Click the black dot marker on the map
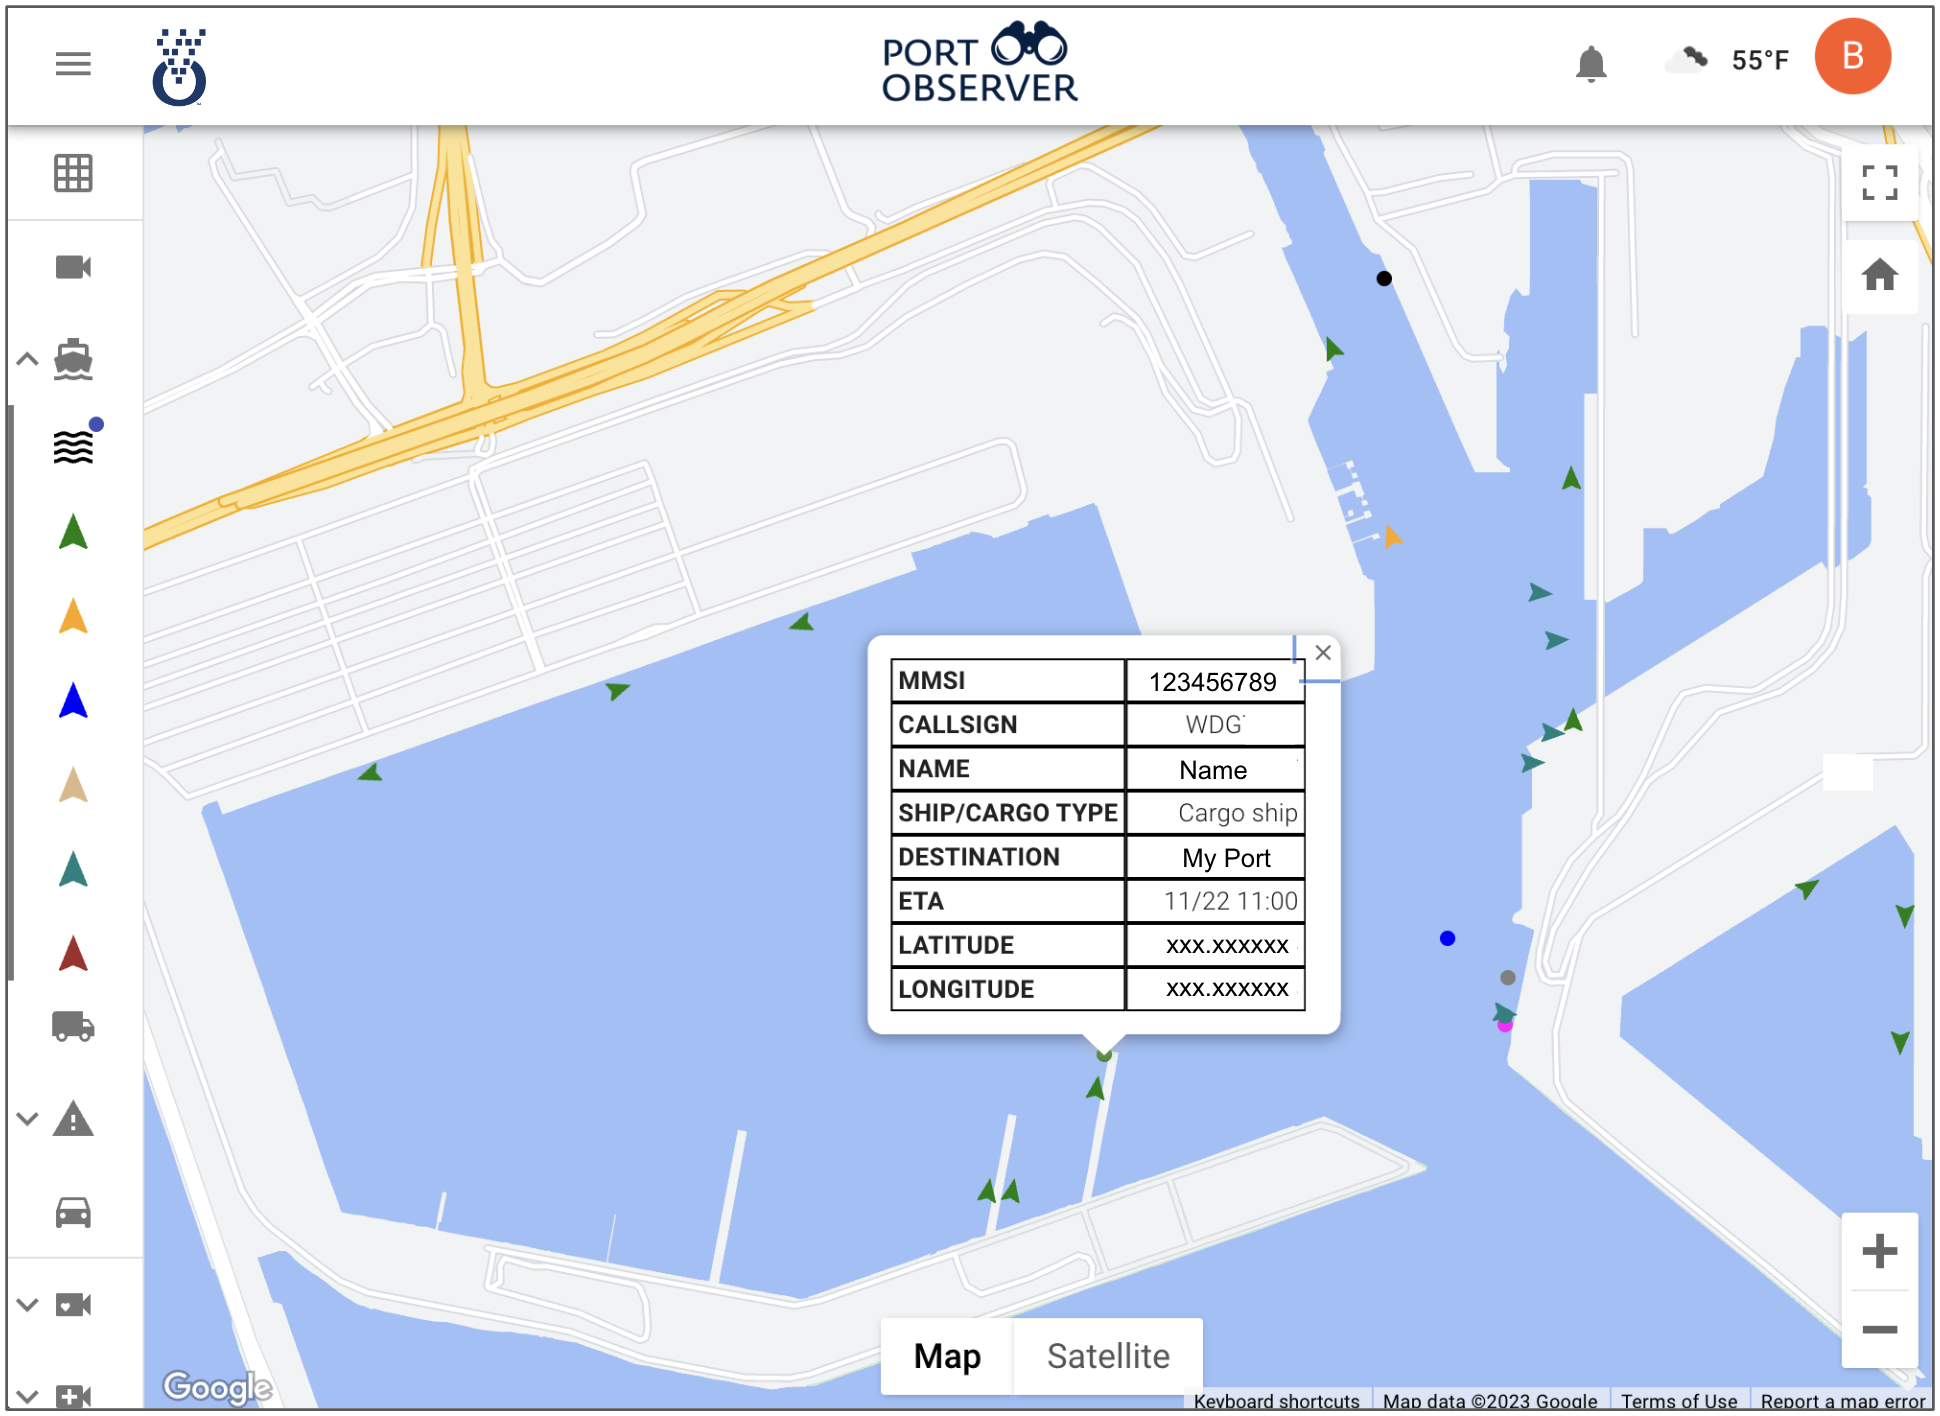The image size is (1940, 1416). tap(1384, 279)
